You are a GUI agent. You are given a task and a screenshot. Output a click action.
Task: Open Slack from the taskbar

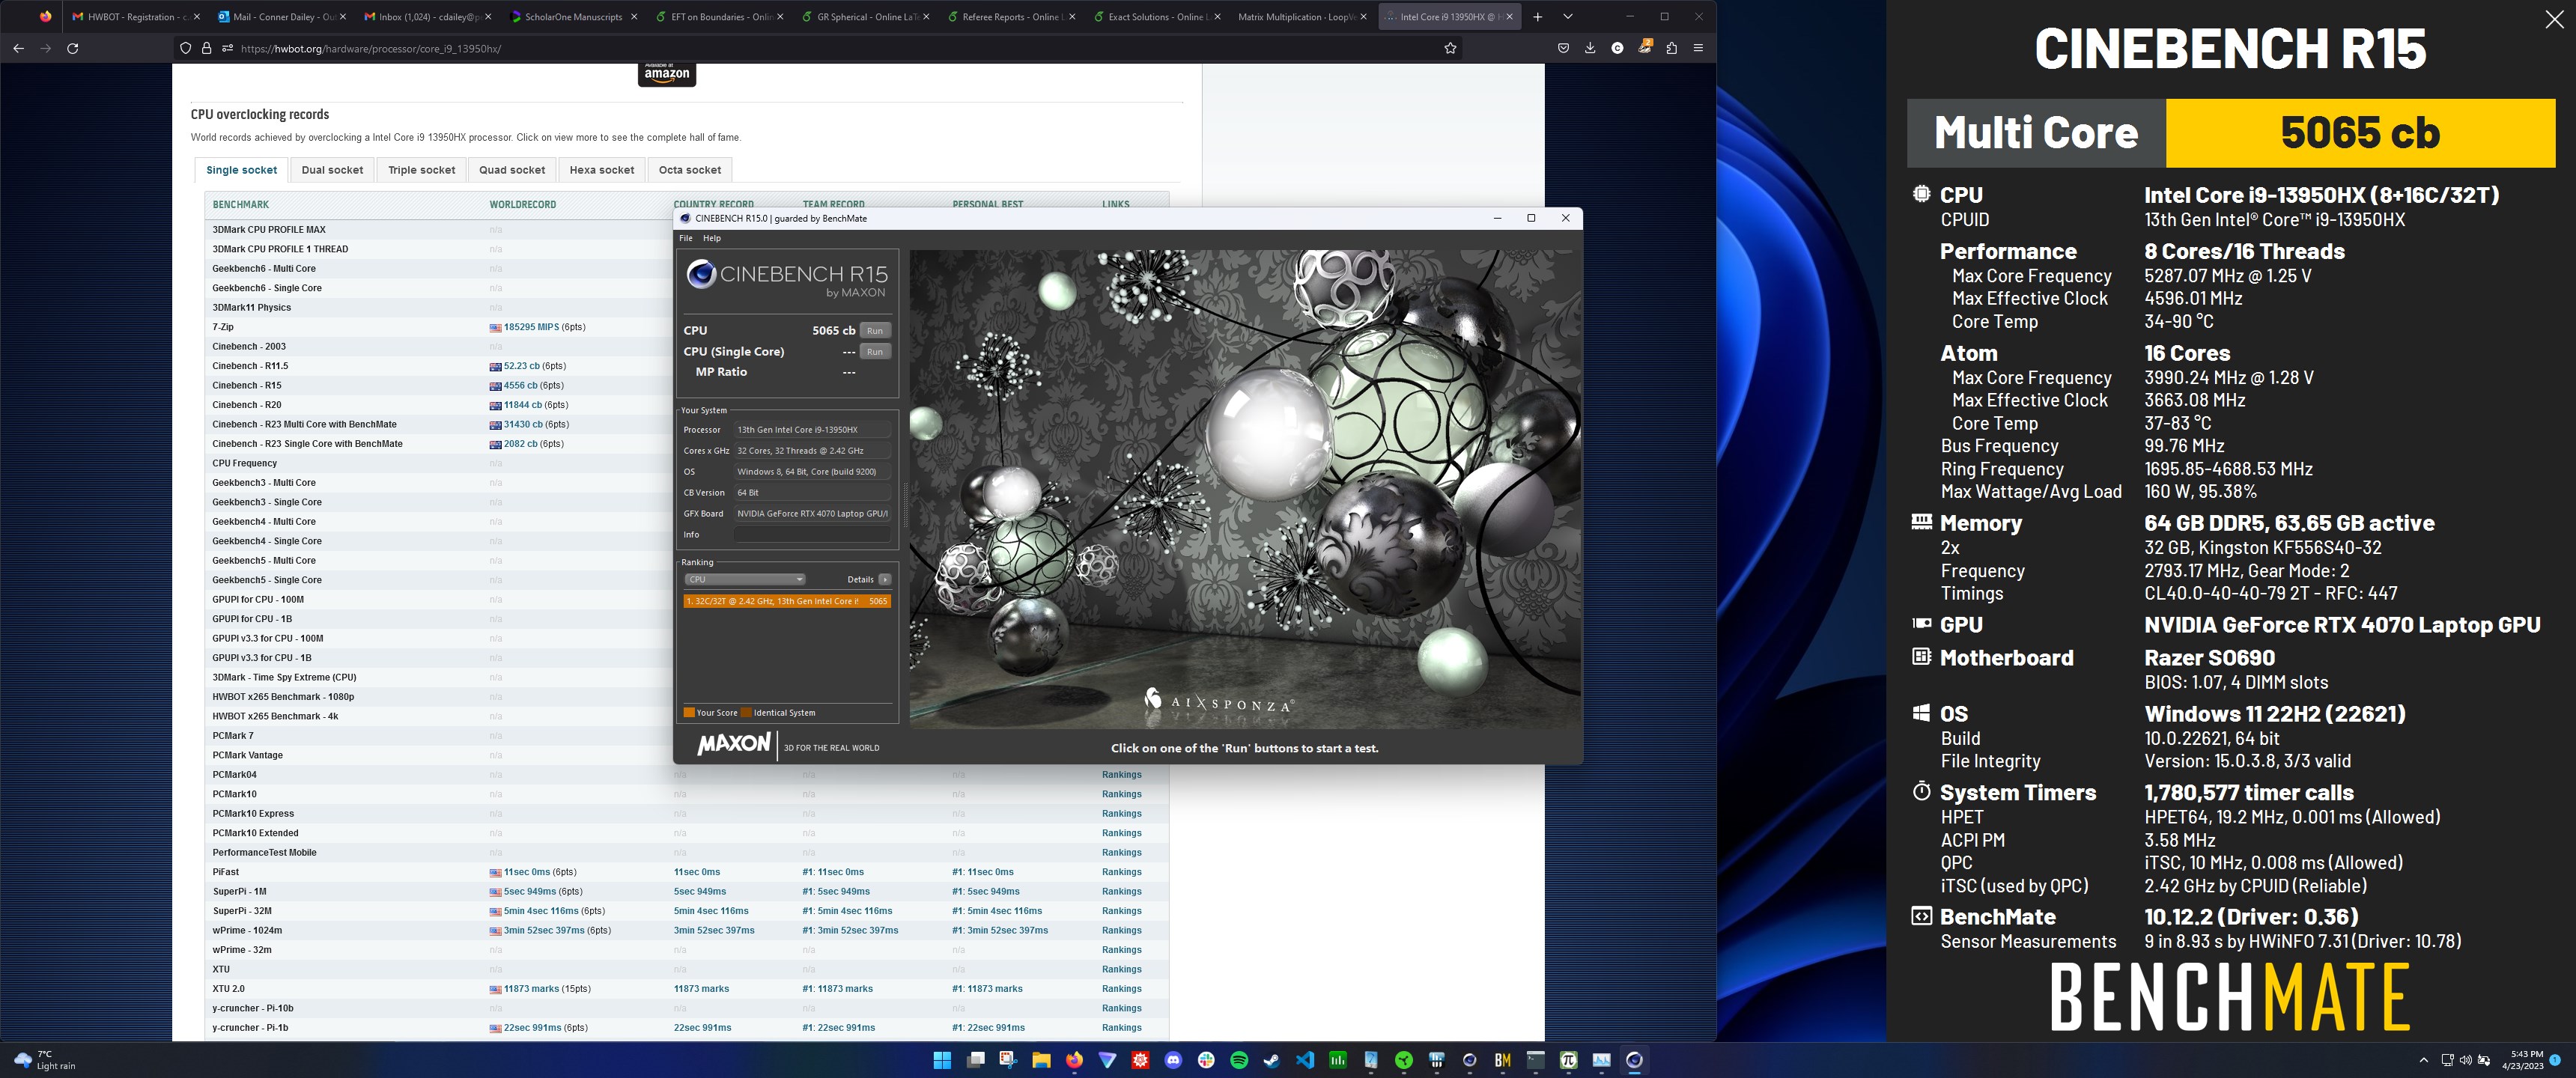point(1206,1060)
